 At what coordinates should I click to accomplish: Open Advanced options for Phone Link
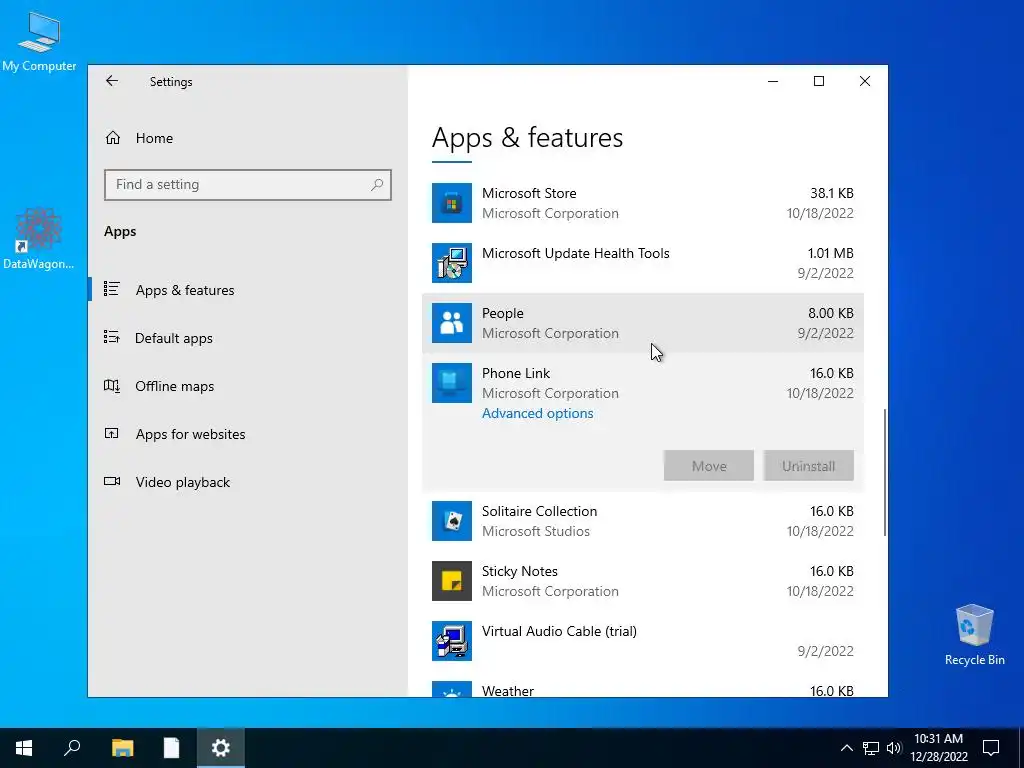pyautogui.click(x=537, y=413)
